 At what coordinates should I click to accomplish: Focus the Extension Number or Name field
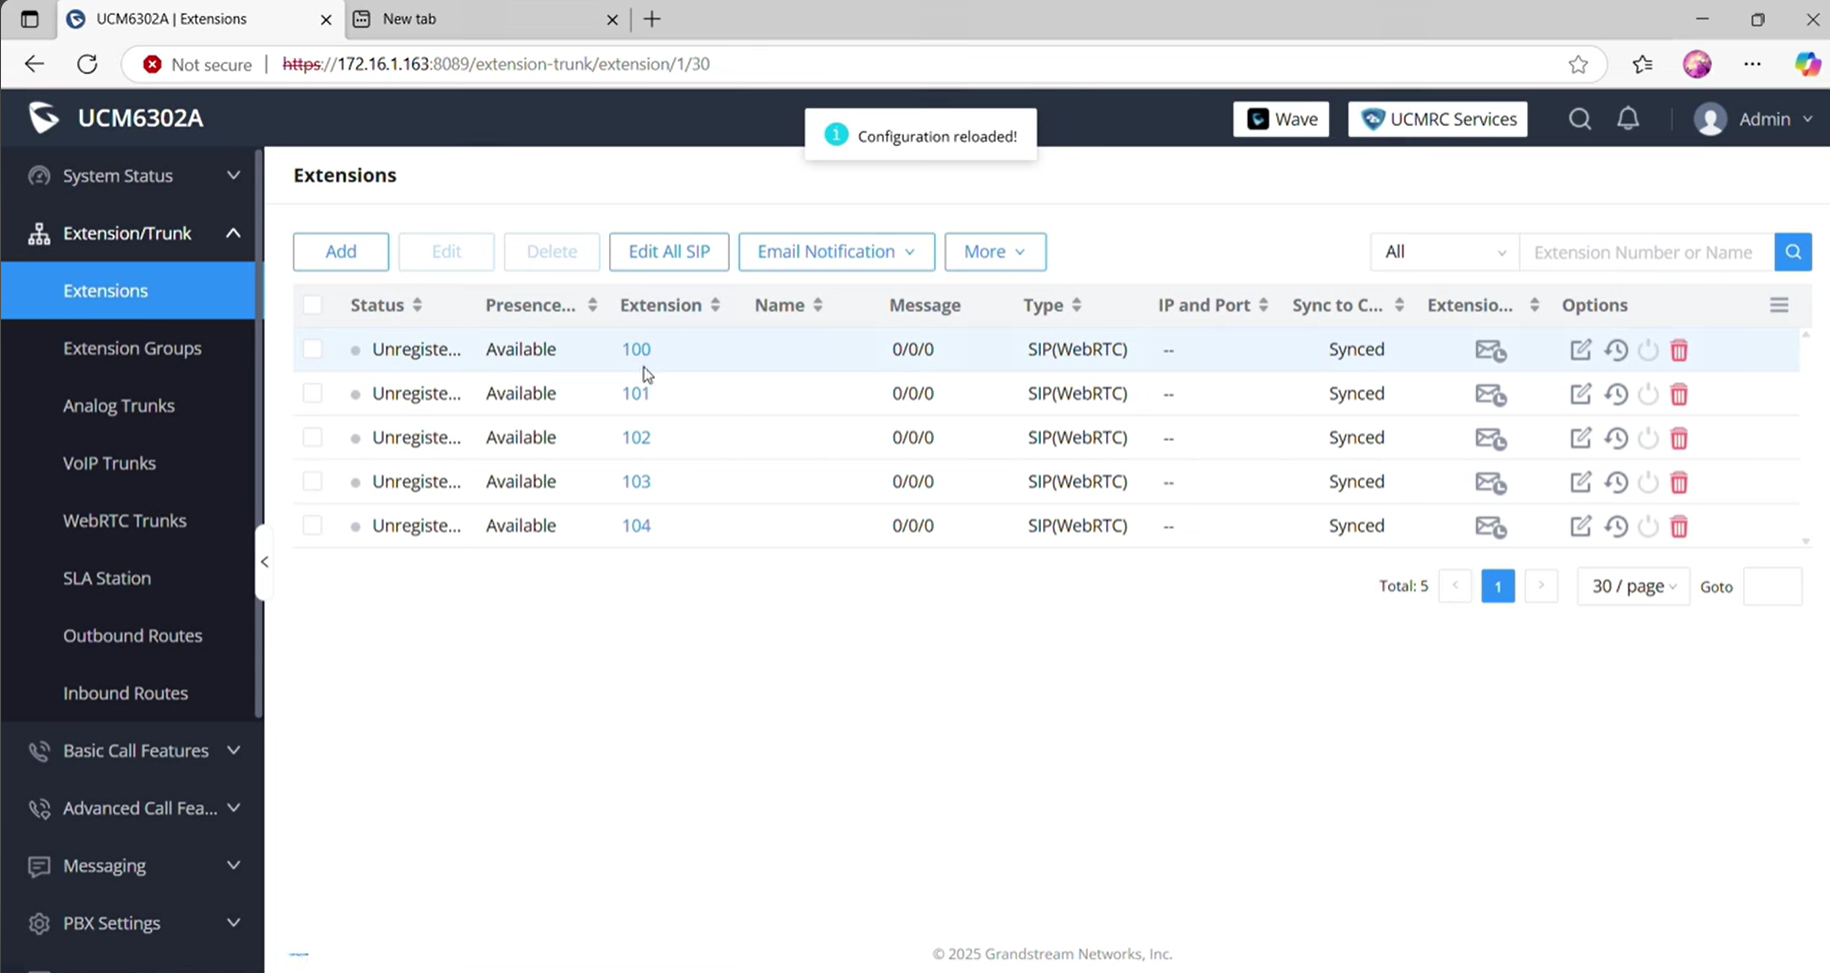click(x=1646, y=252)
